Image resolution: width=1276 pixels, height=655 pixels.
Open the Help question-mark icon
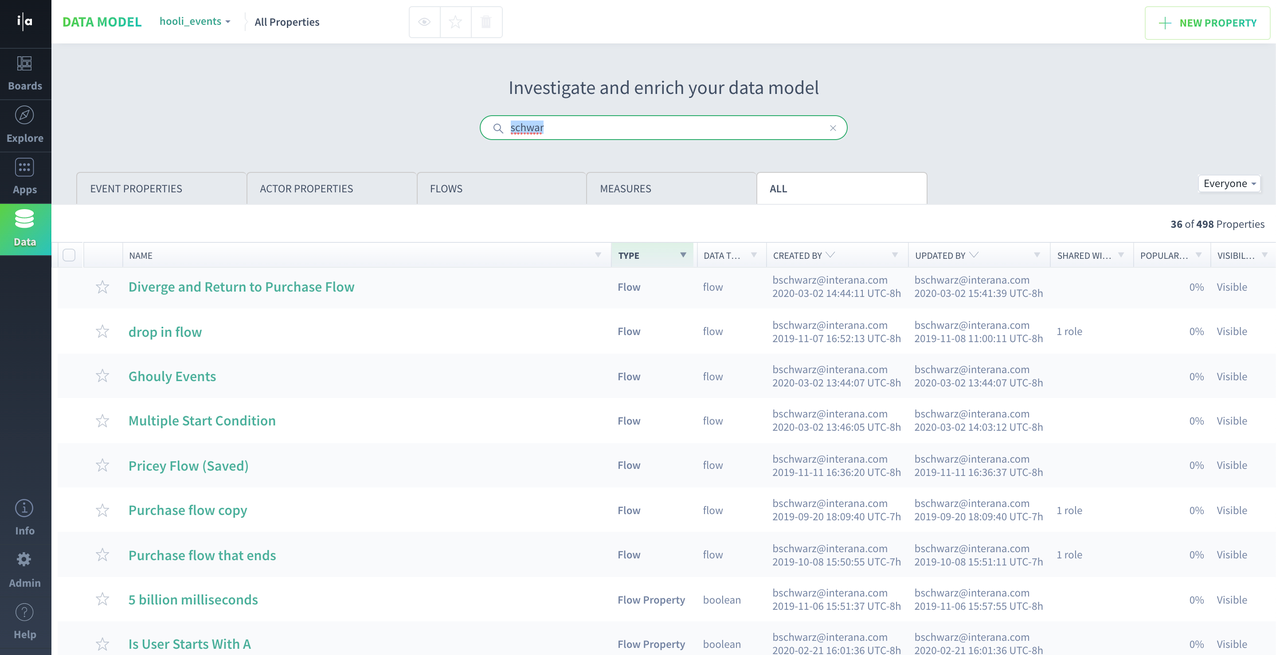(25, 612)
